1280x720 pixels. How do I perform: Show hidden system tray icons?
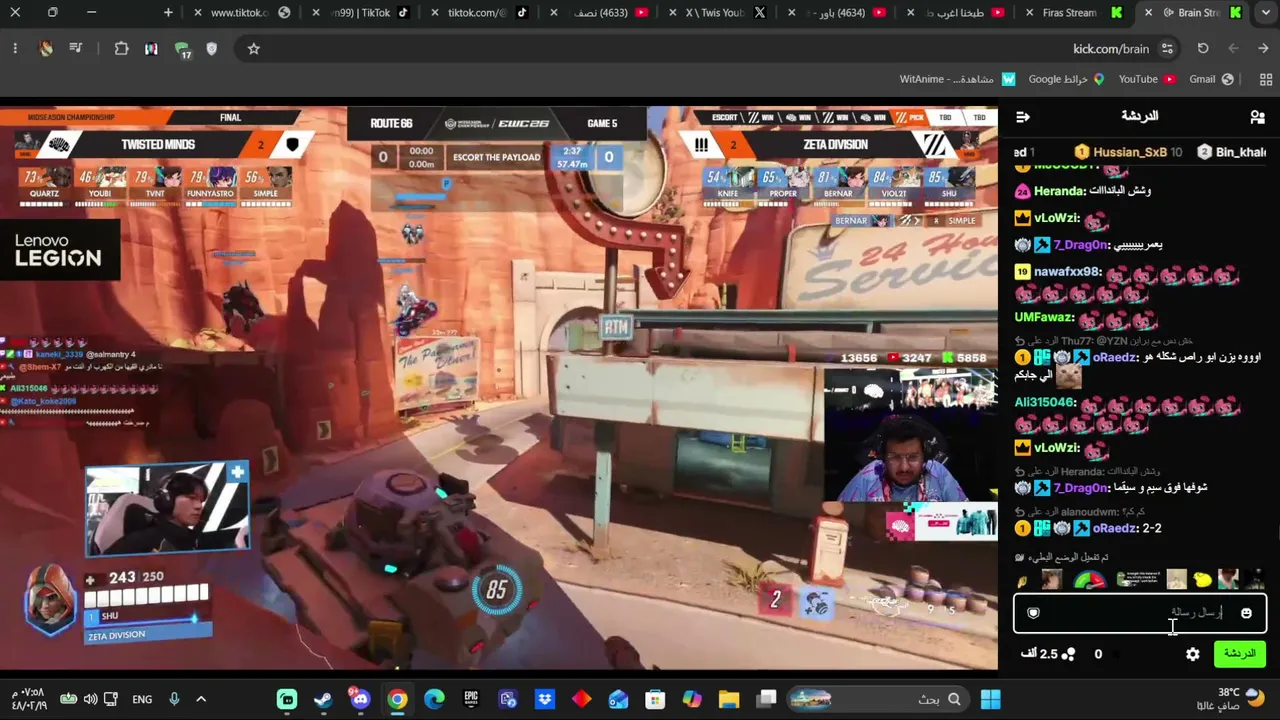(x=201, y=699)
